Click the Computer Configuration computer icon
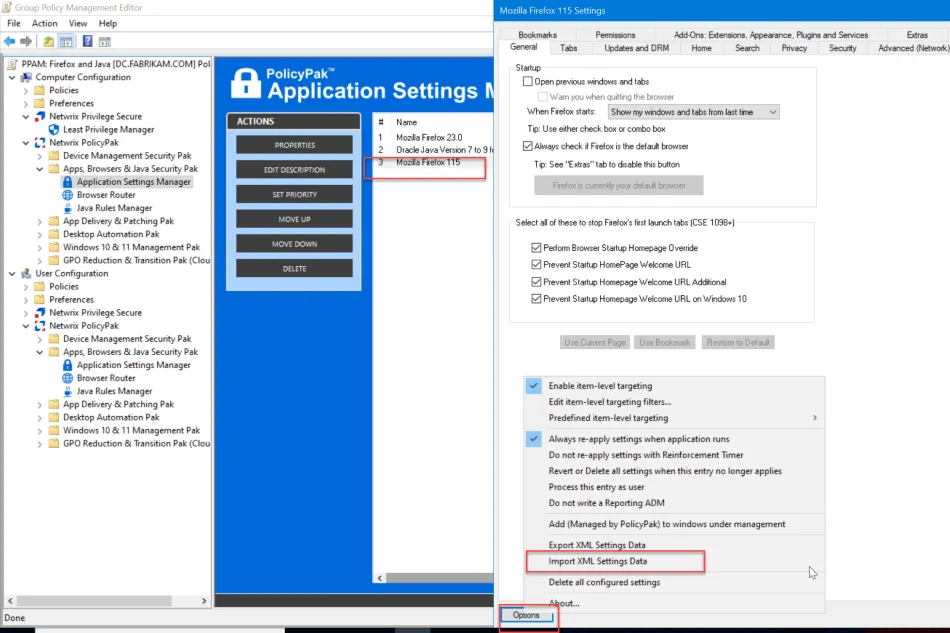 click(26, 78)
